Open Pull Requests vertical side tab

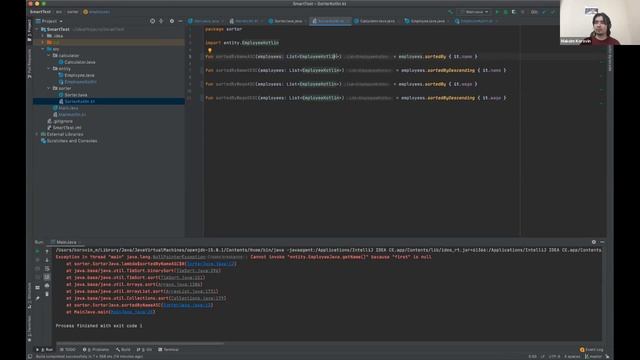click(x=29, y=63)
